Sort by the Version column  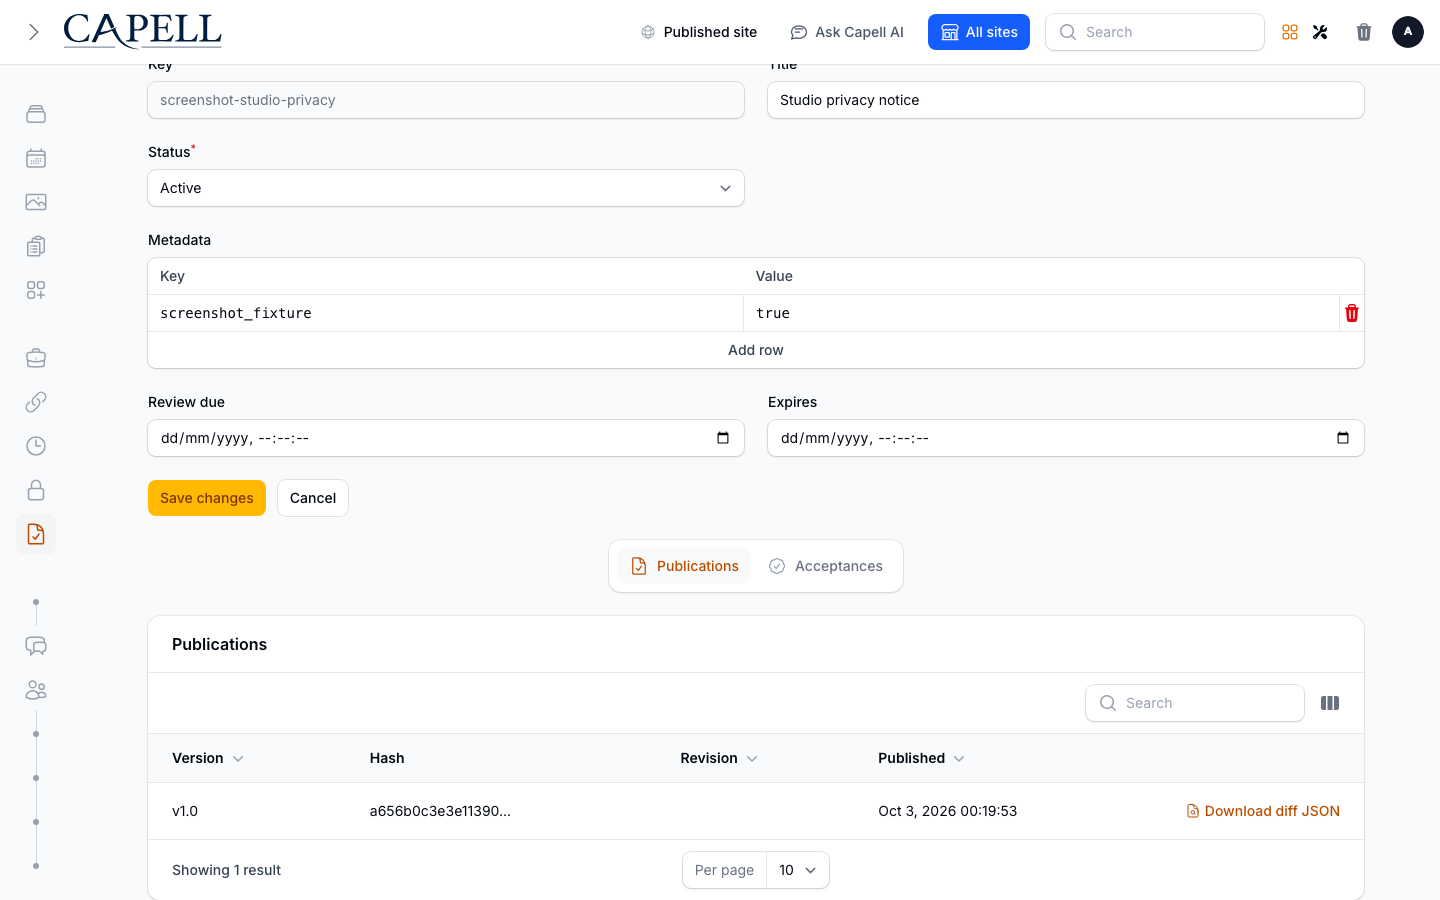pos(208,758)
